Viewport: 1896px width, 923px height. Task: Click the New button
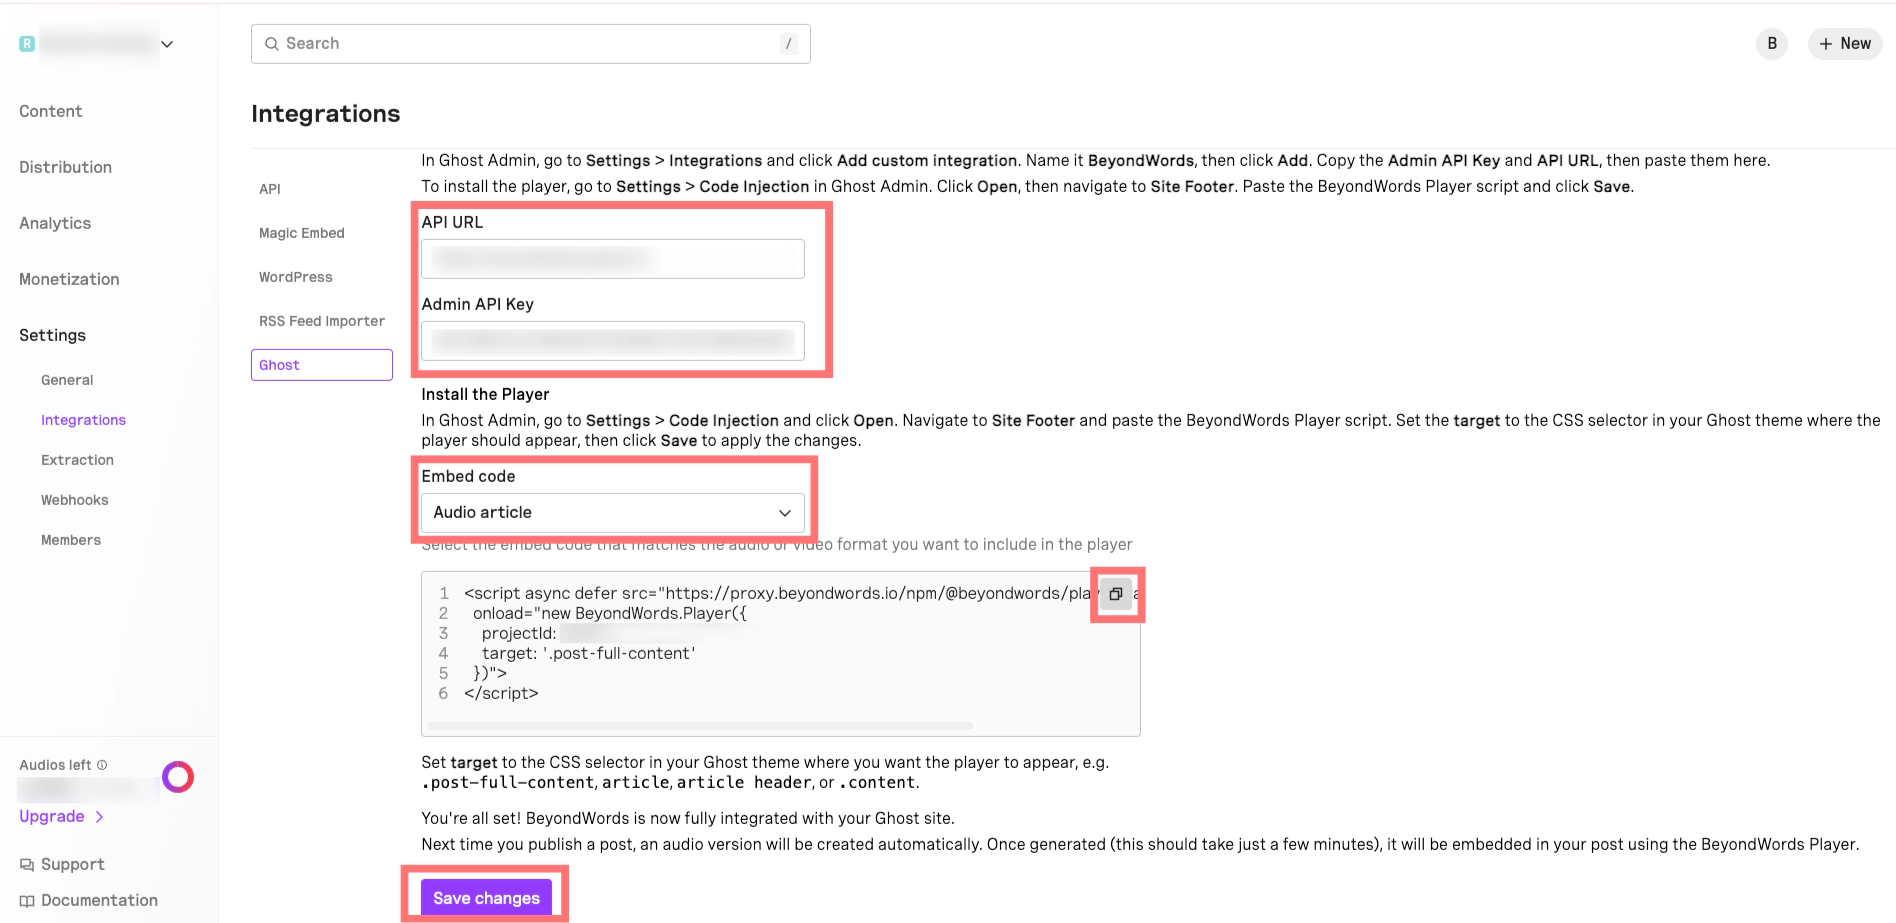pos(1845,44)
